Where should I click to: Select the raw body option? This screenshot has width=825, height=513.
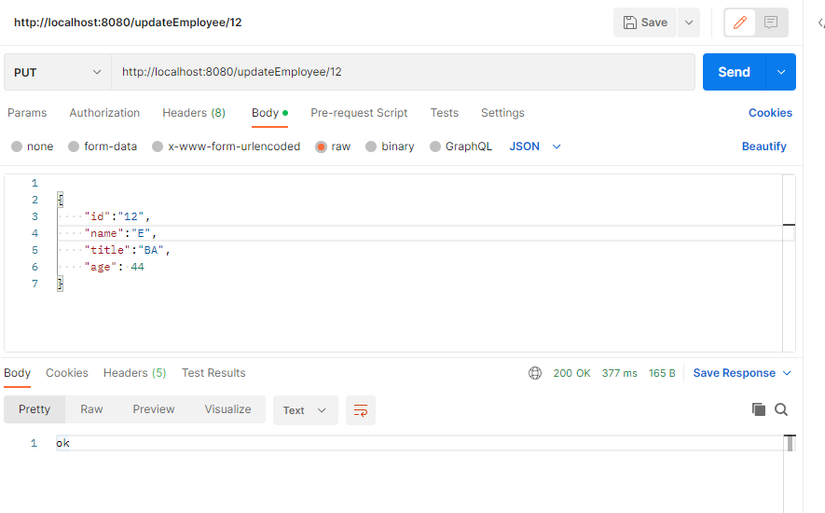click(333, 146)
